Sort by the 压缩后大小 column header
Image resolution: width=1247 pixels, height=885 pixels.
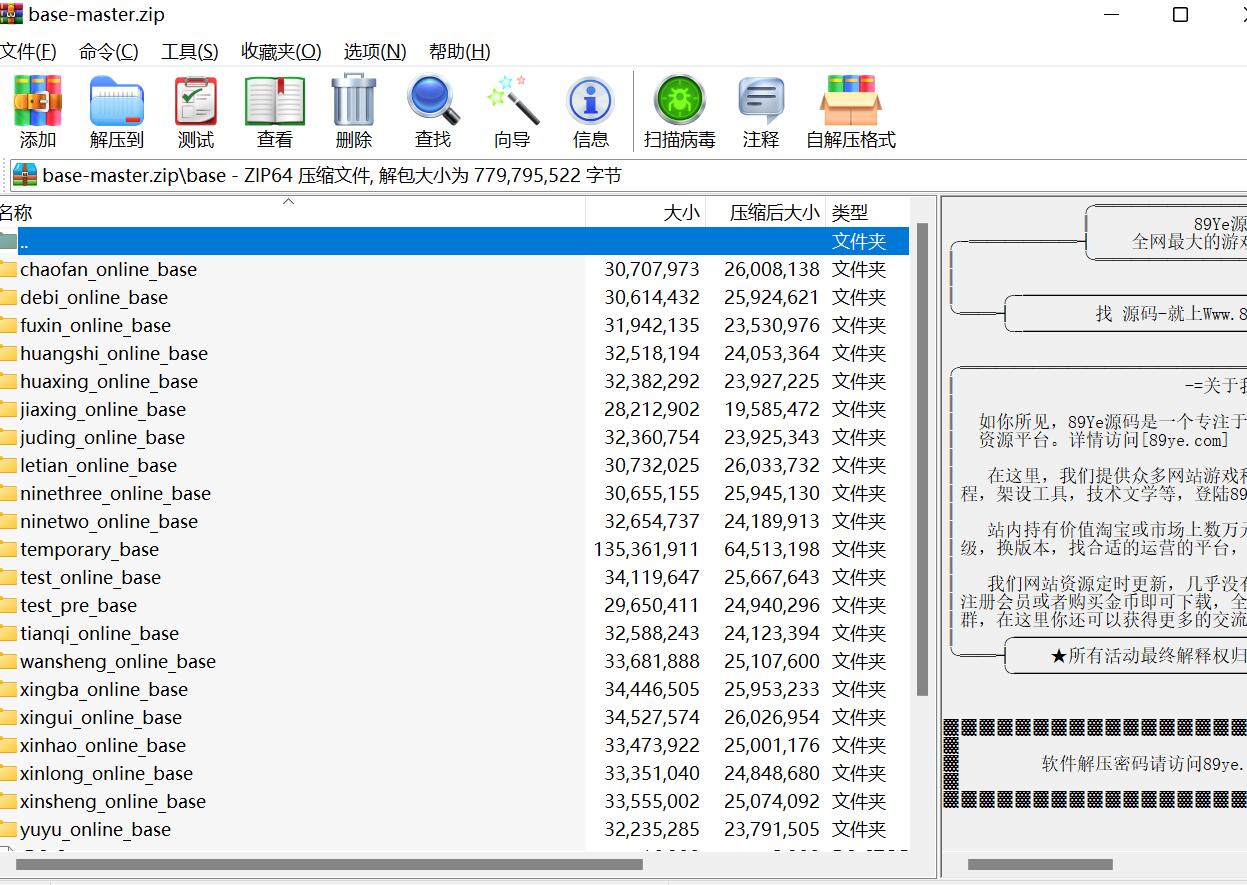click(x=766, y=212)
